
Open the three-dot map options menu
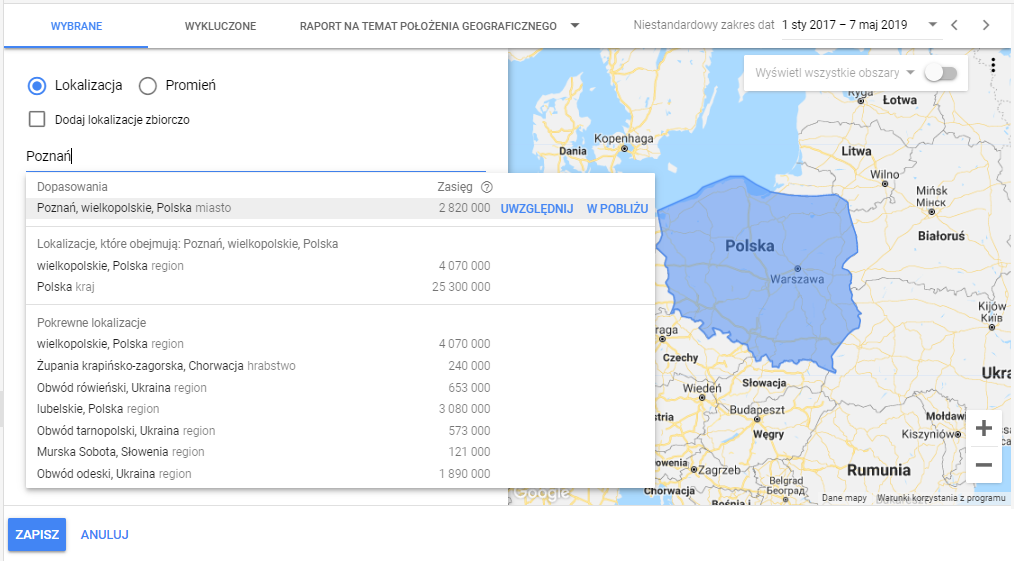pyautogui.click(x=992, y=66)
